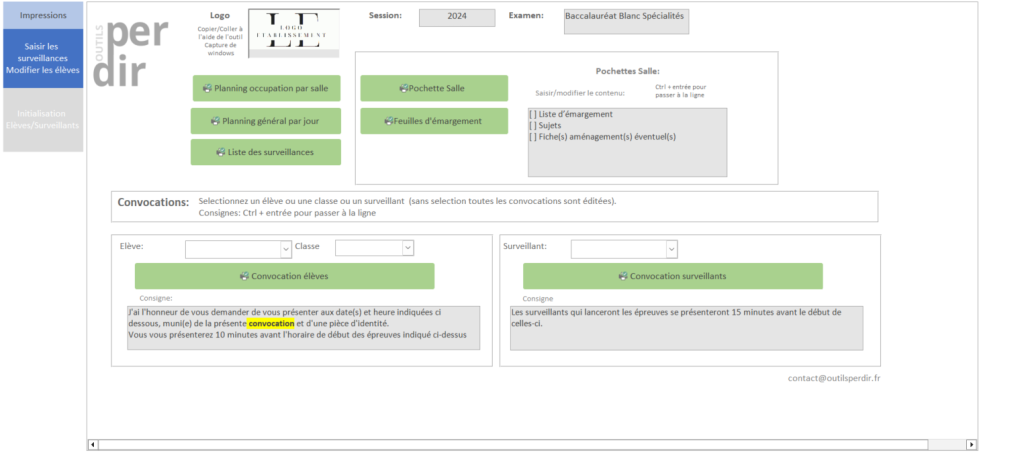1024x459 pixels.
Task: Click printer icon on Planning occupation par salle
Action: tap(207, 88)
